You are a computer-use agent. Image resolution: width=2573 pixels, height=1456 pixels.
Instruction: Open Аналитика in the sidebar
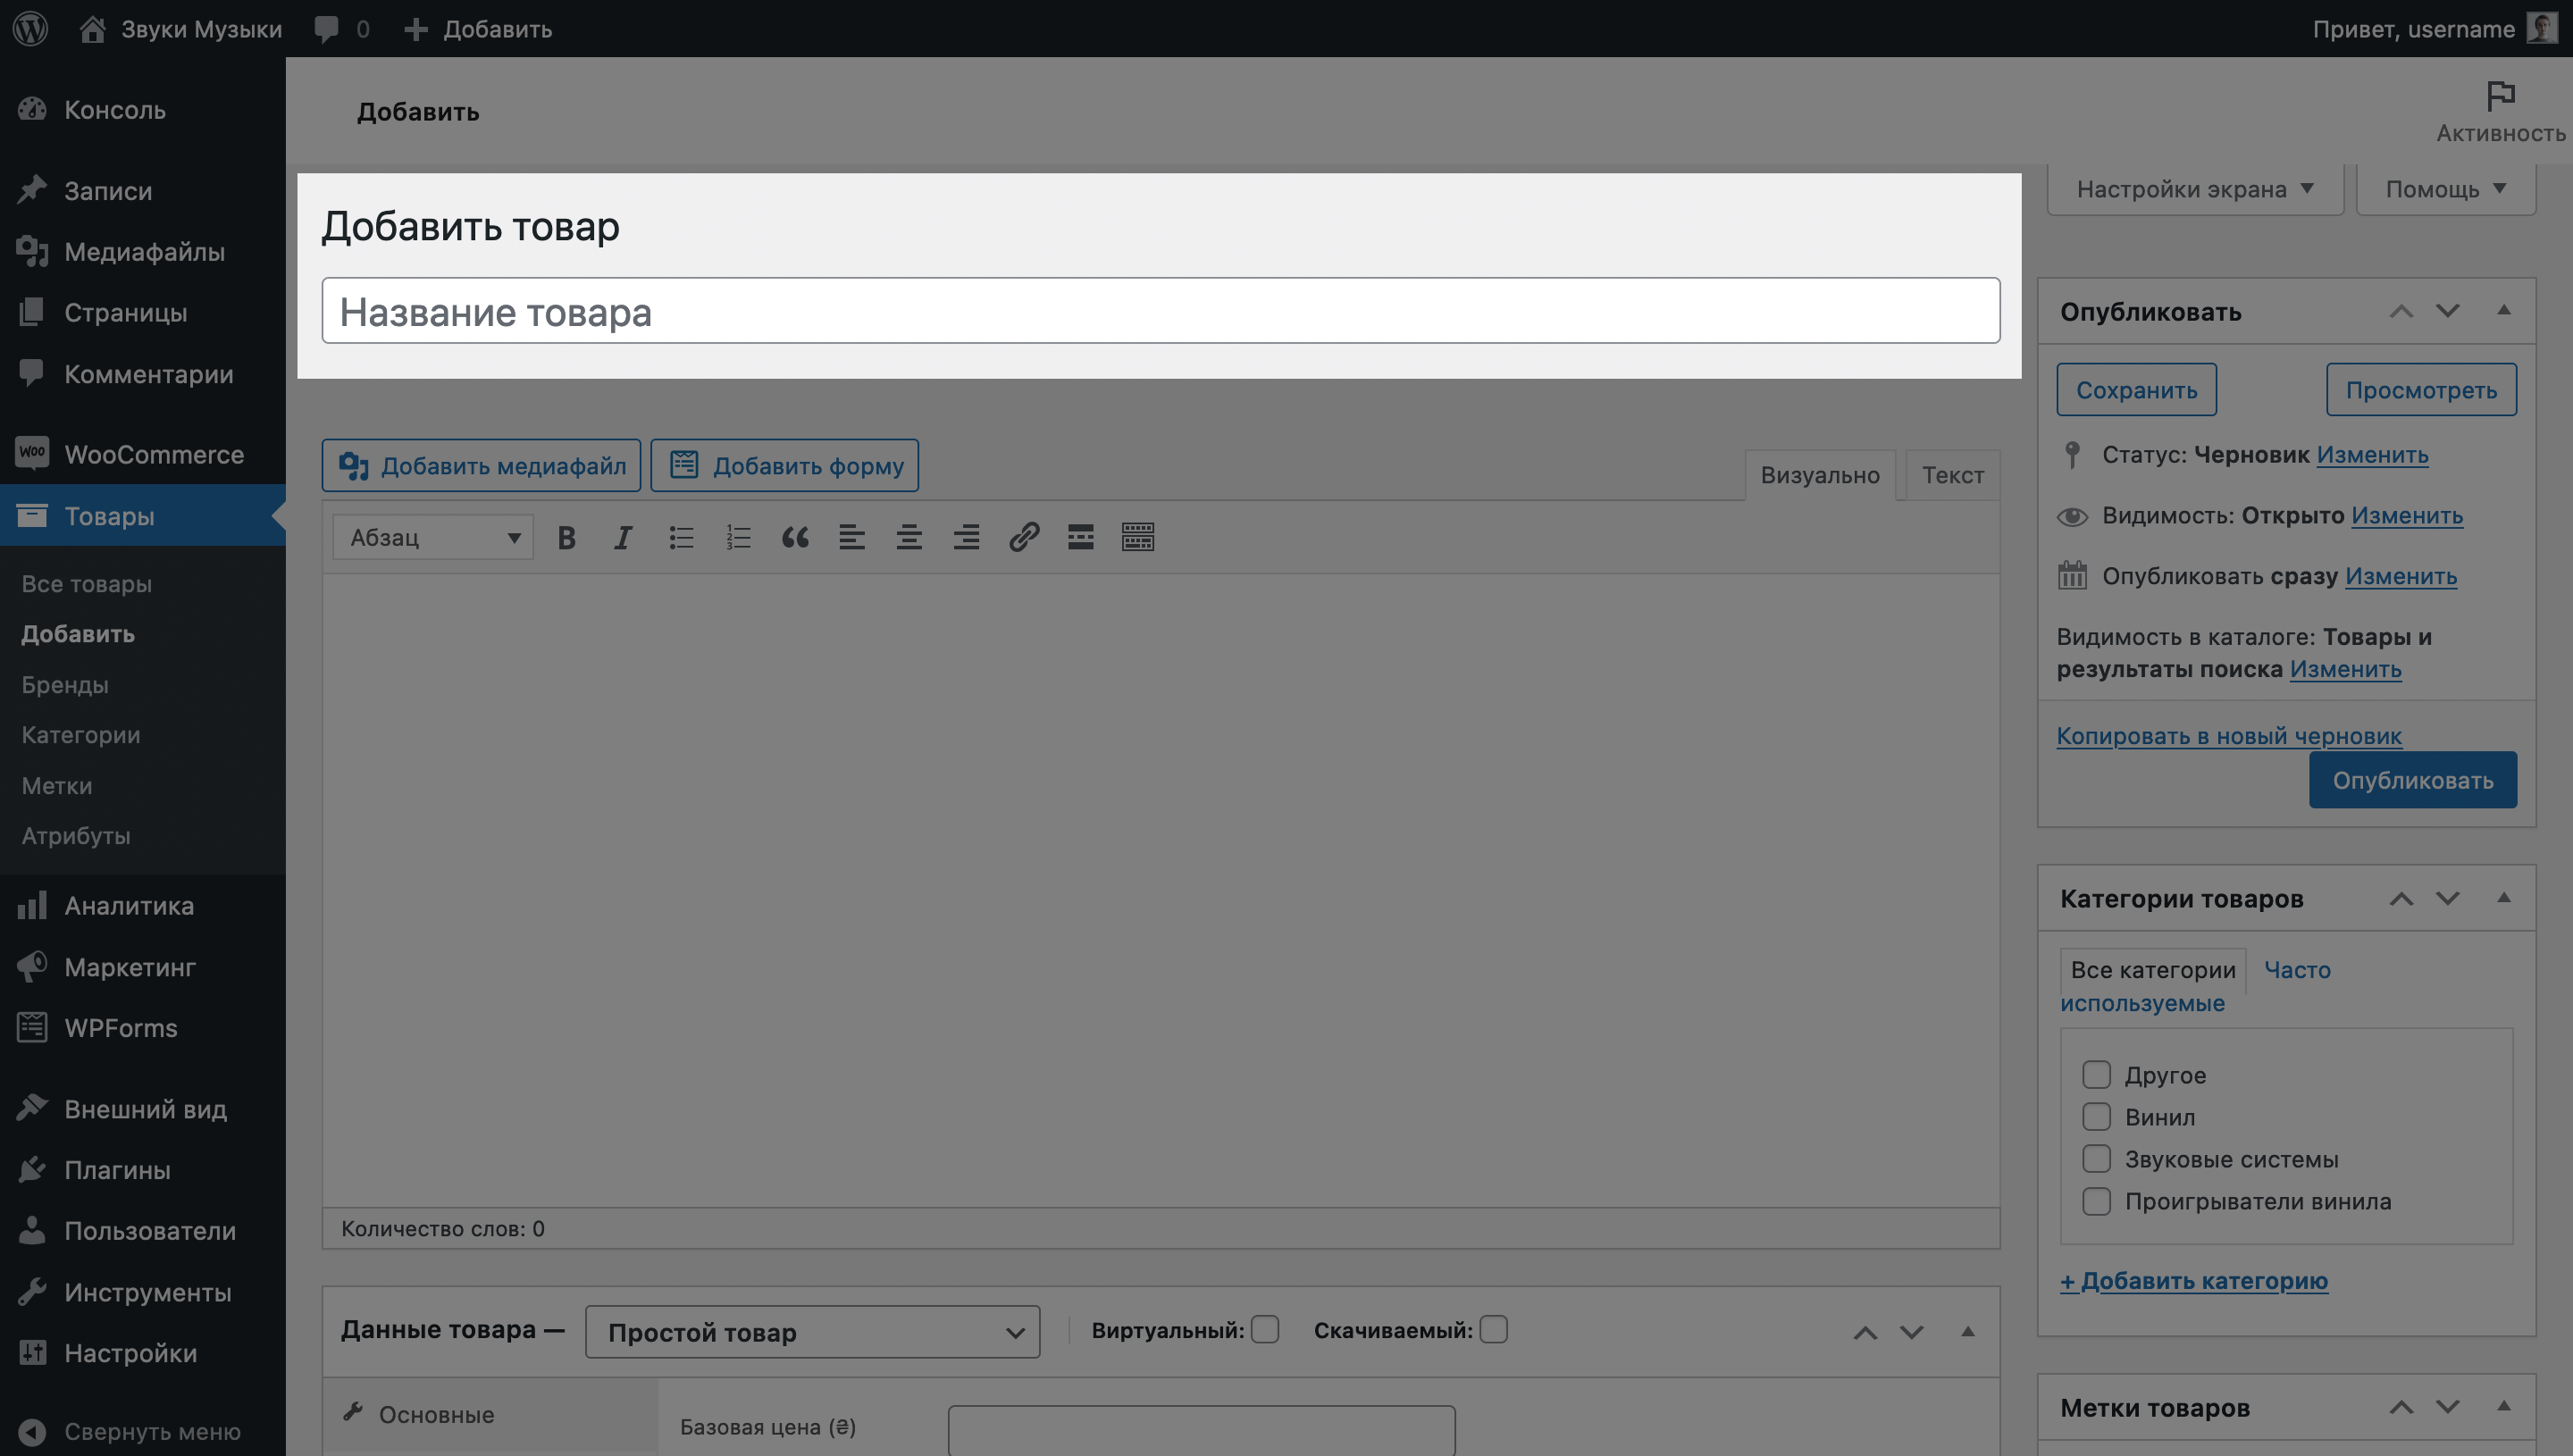coord(143,906)
